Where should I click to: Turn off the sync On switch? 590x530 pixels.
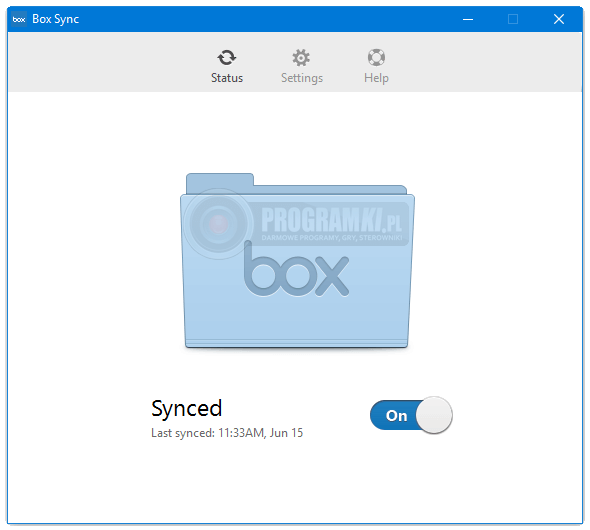click(x=411, y=415)
